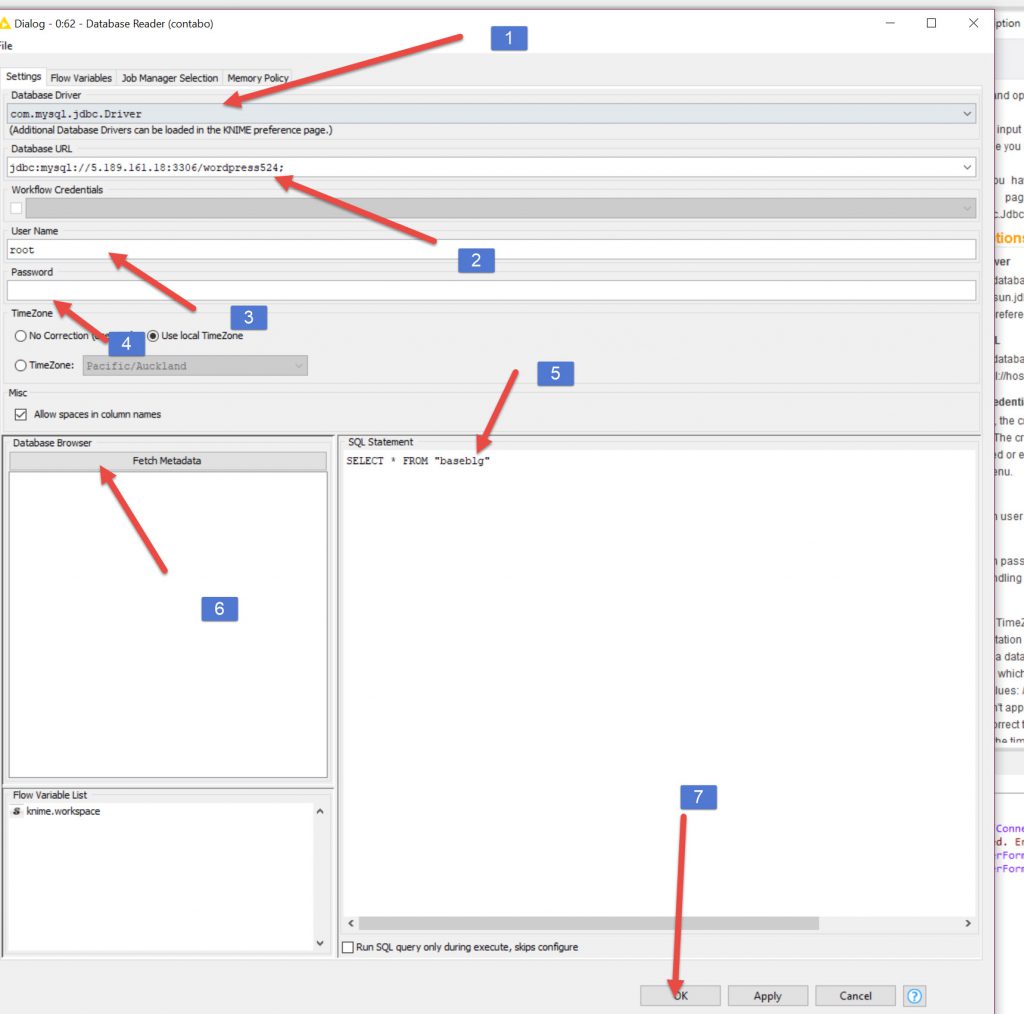
Task: Expand the Database Driver dropdown
Action: pyautogui.click(x=966, y=114)
